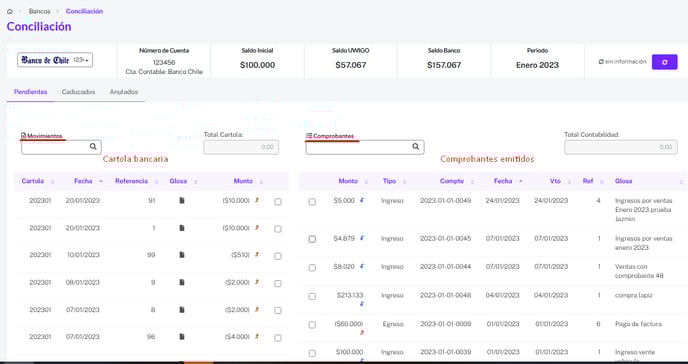Image resolution: width=688 pixels, height=364 pixels.
Task: Click arrow icon next to ($4.000) amount
Action: 257,336
